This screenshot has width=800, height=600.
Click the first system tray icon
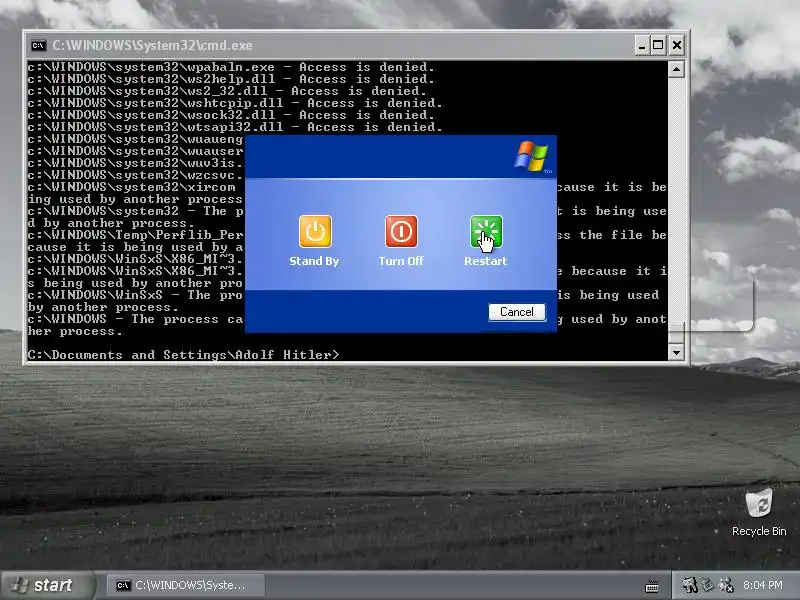tap(690, 585)
